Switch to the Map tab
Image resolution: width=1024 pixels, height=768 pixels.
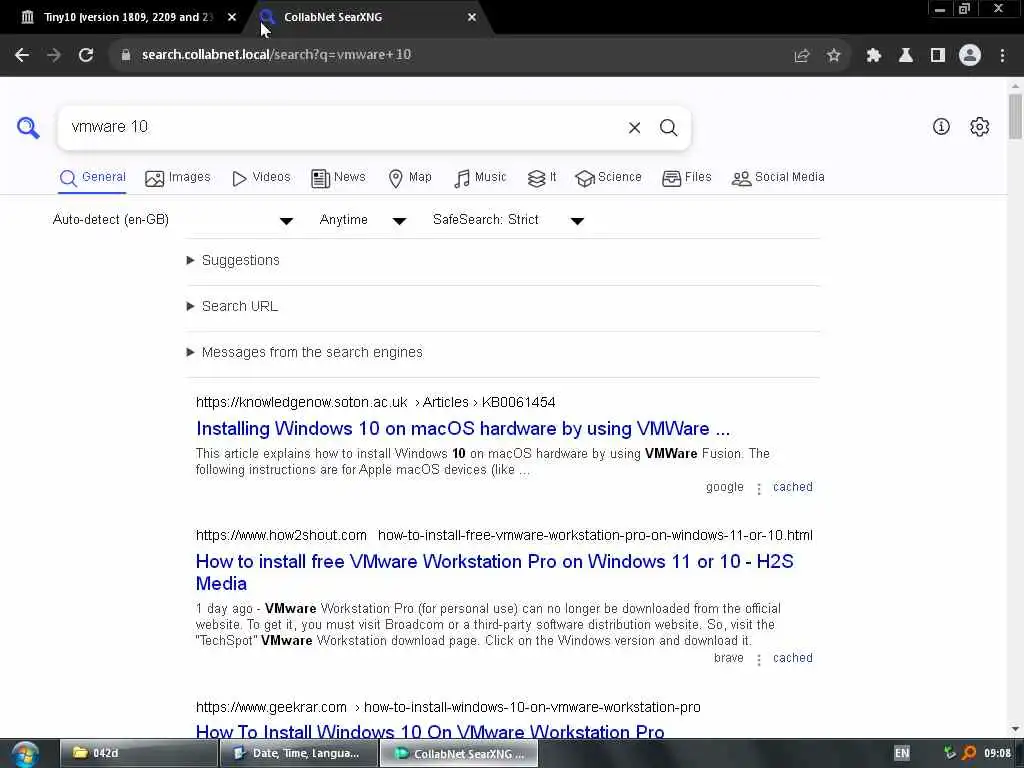coord(409,177)
